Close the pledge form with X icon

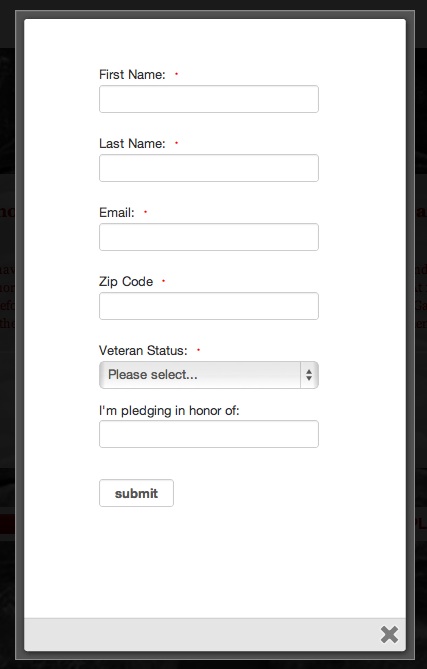pos(389,634)
